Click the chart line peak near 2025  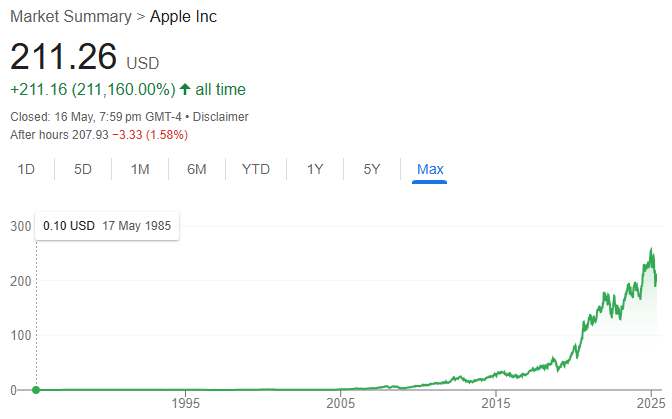[651, 248]
